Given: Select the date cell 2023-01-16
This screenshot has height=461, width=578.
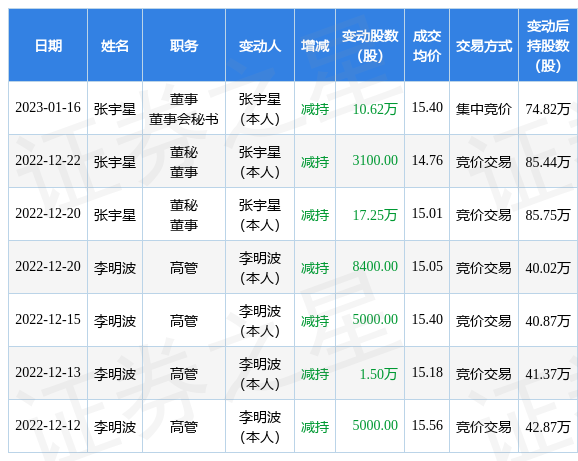Looking at the screenshot, I should 48,108.
